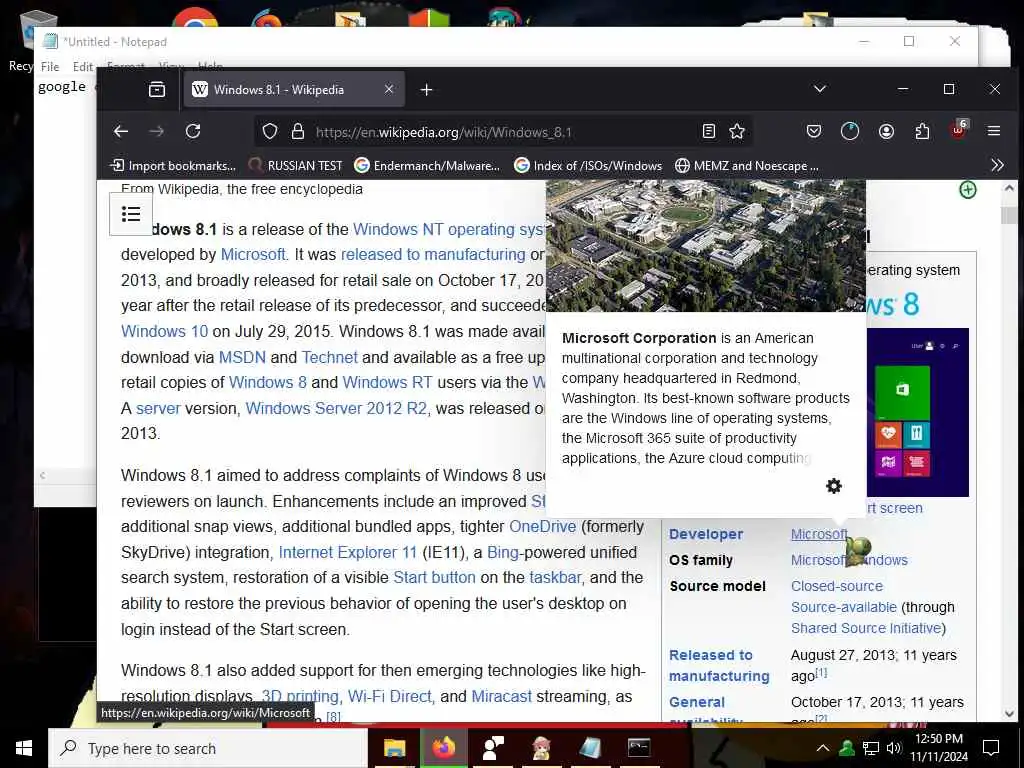
Task: Open Firefox application menu hamburger
Action: (994, 131)
